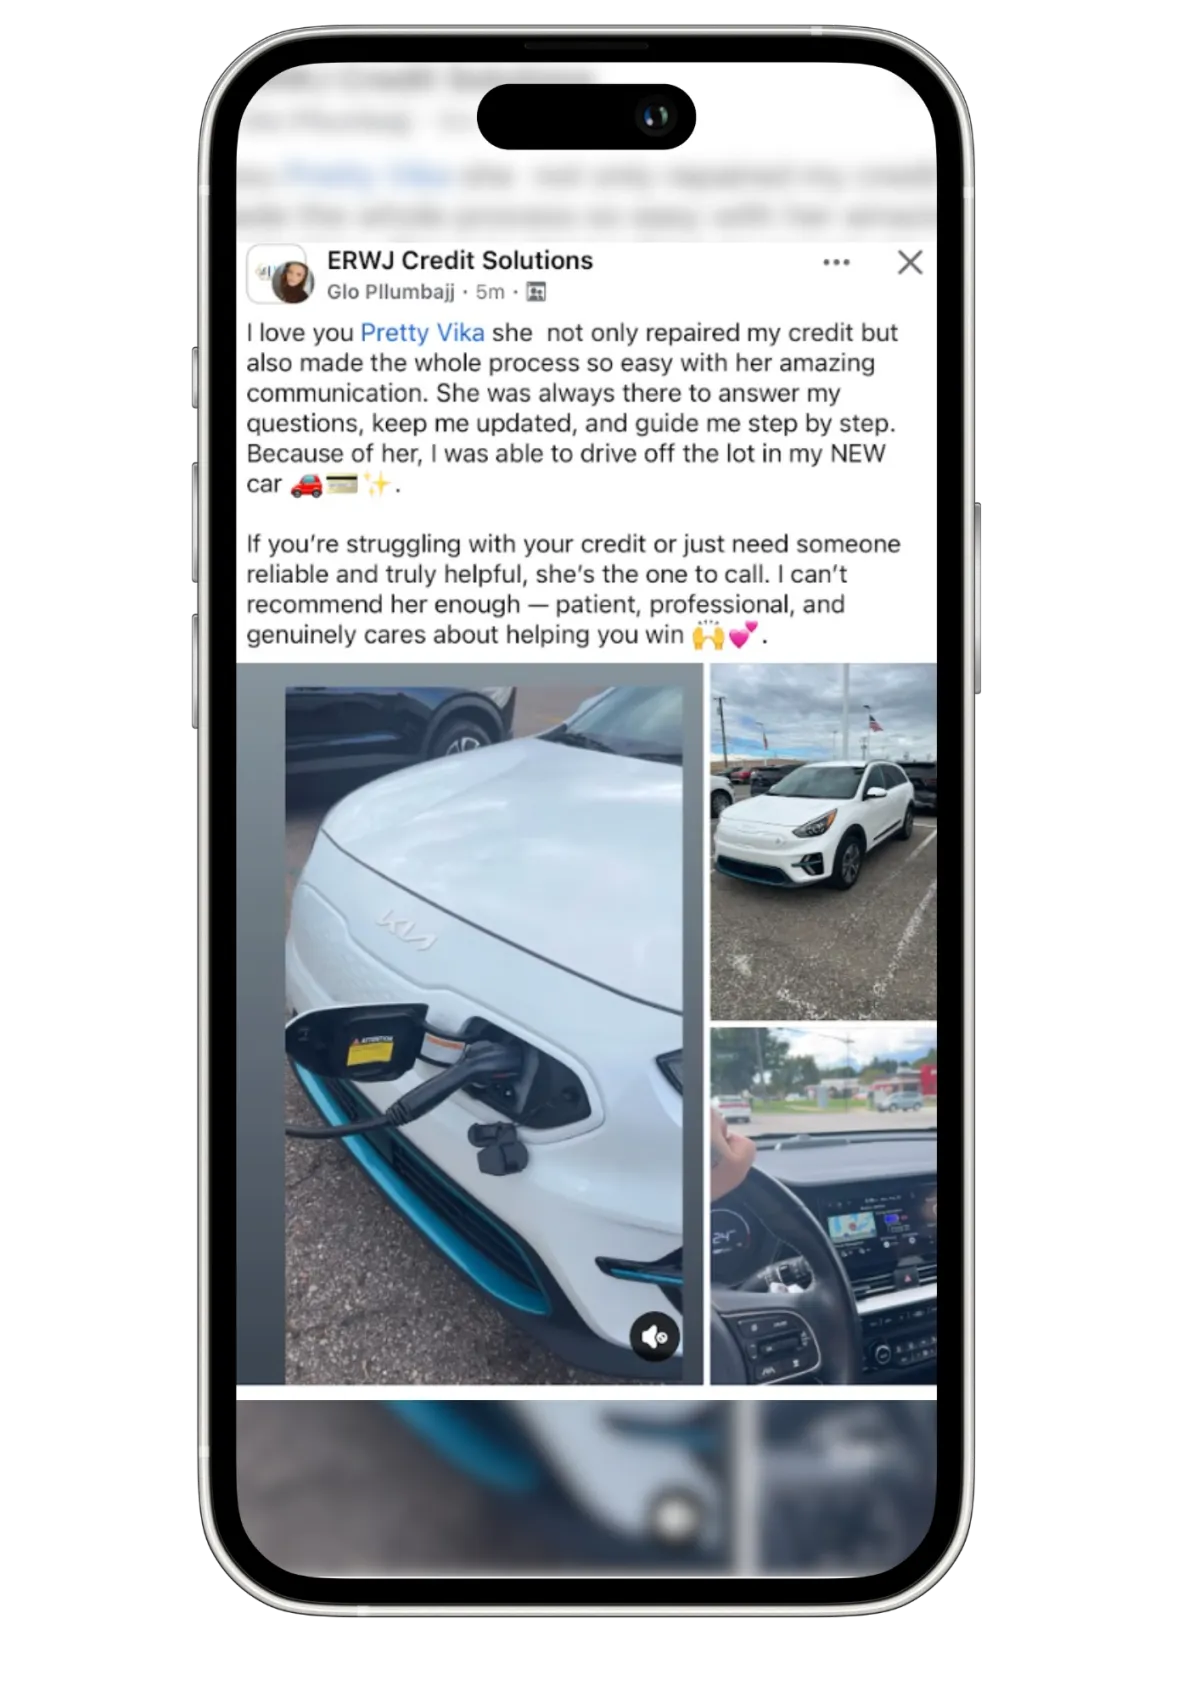The width and height of the screenshot is (1200, 1697).
Task: Close the post with the X icon
Action: pyautogui.click(x=910, y=262)
